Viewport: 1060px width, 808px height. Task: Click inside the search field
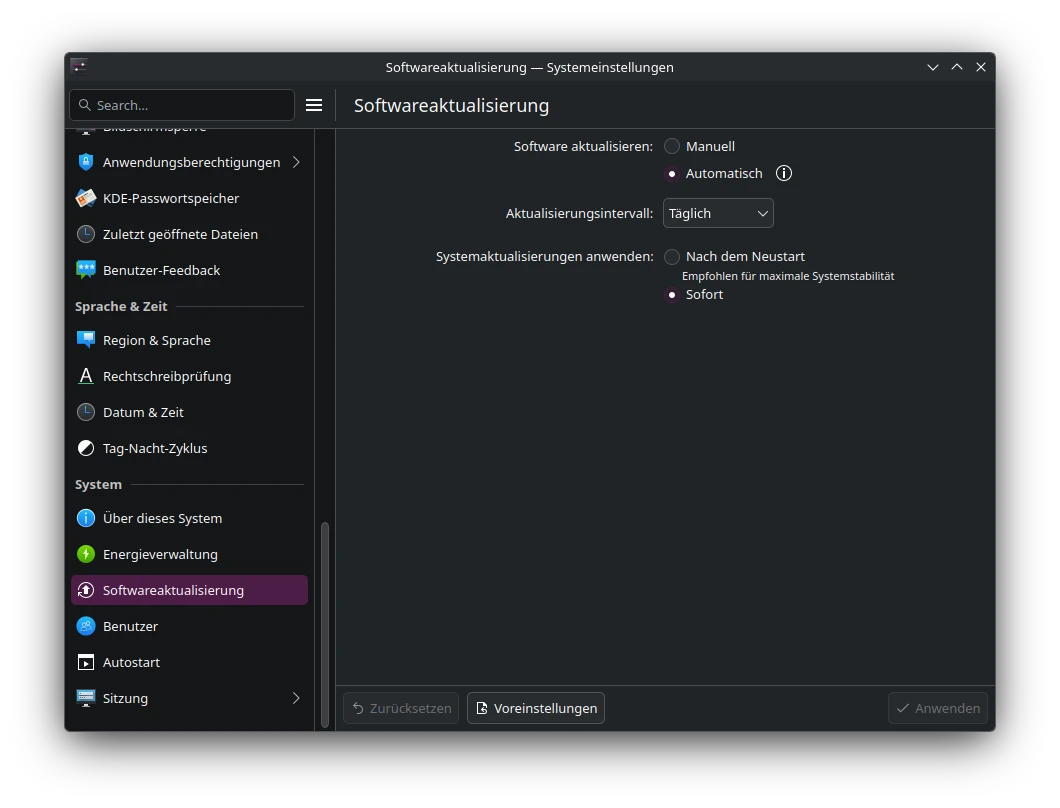tap(180, 104)
